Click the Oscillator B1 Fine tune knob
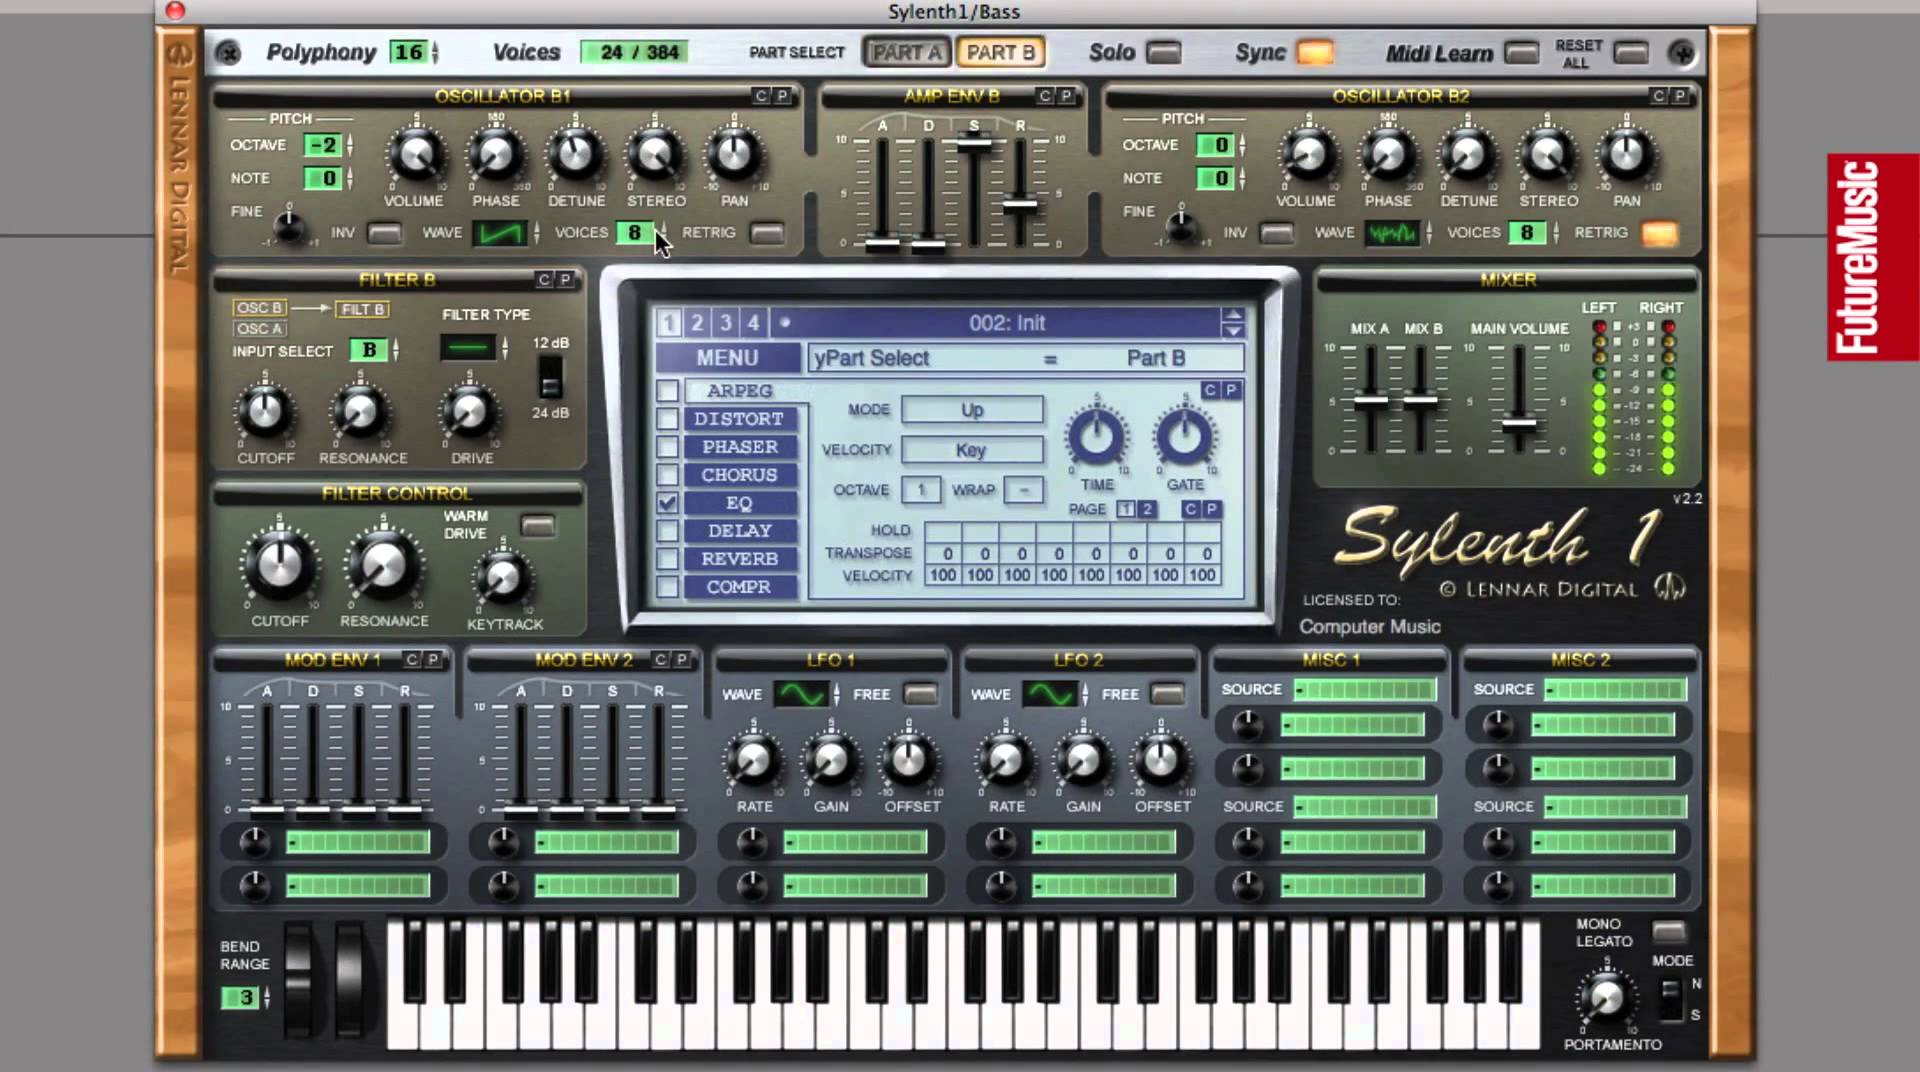 pos(289,227)
